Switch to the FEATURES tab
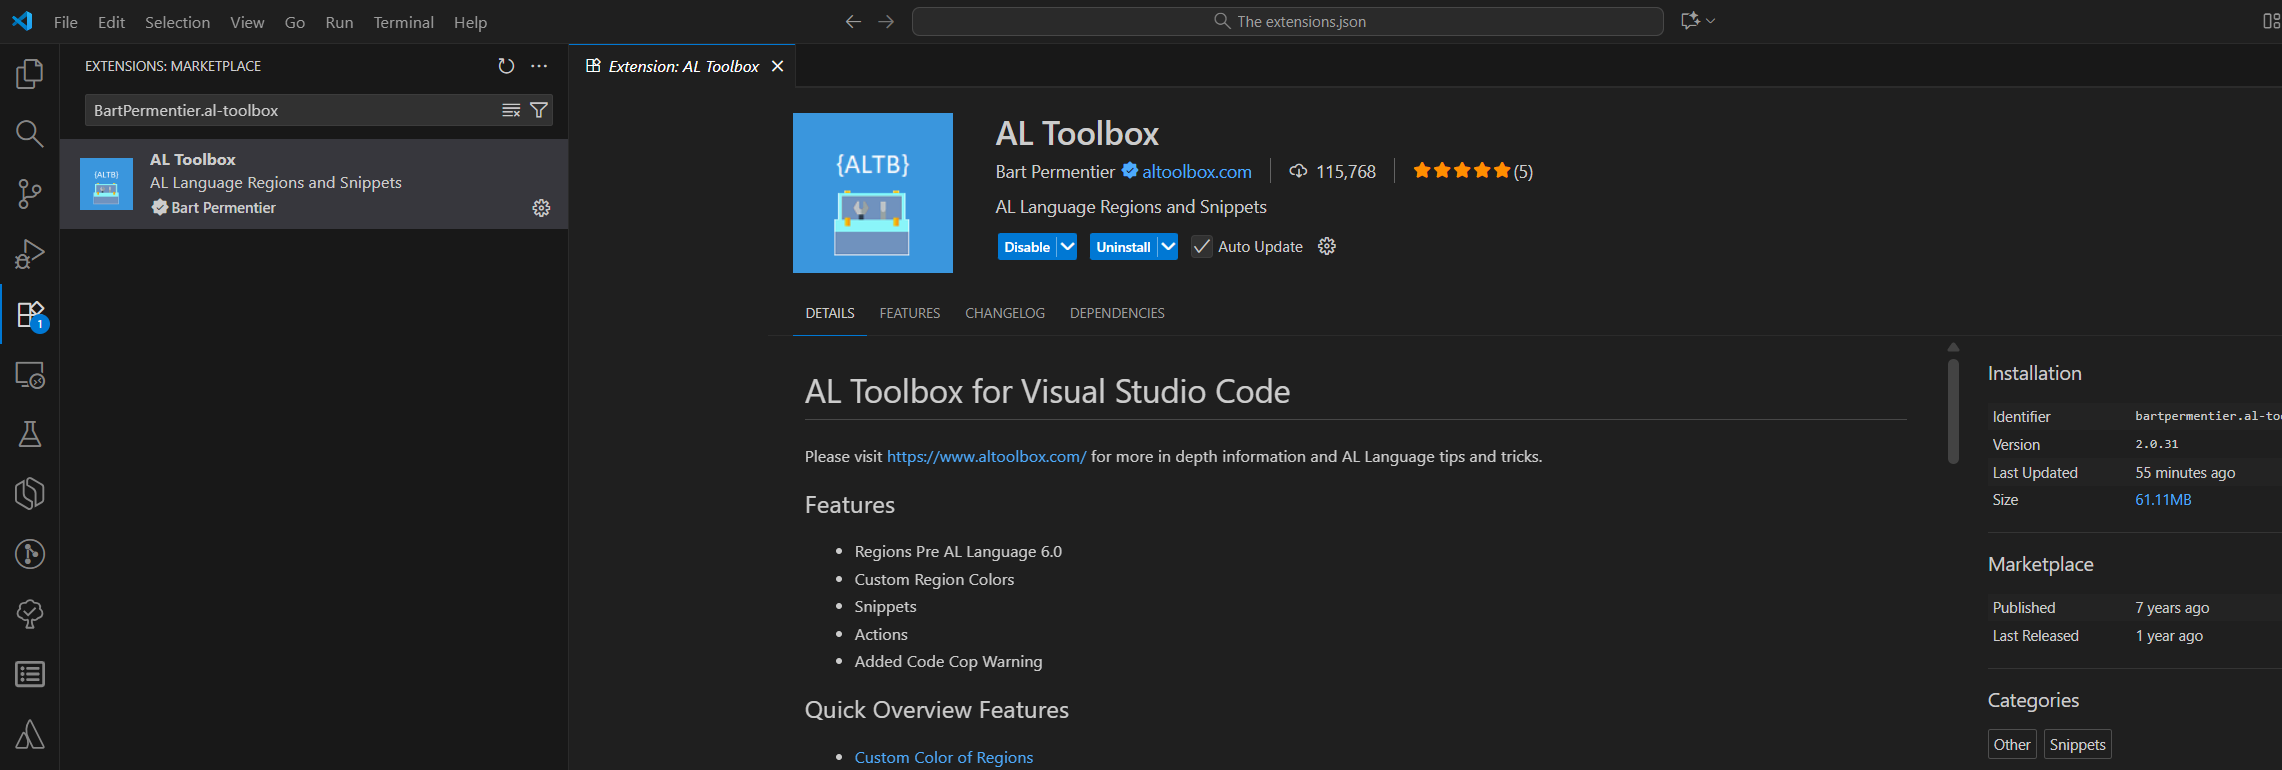The image size is (2282, 770). coord(910,313)
